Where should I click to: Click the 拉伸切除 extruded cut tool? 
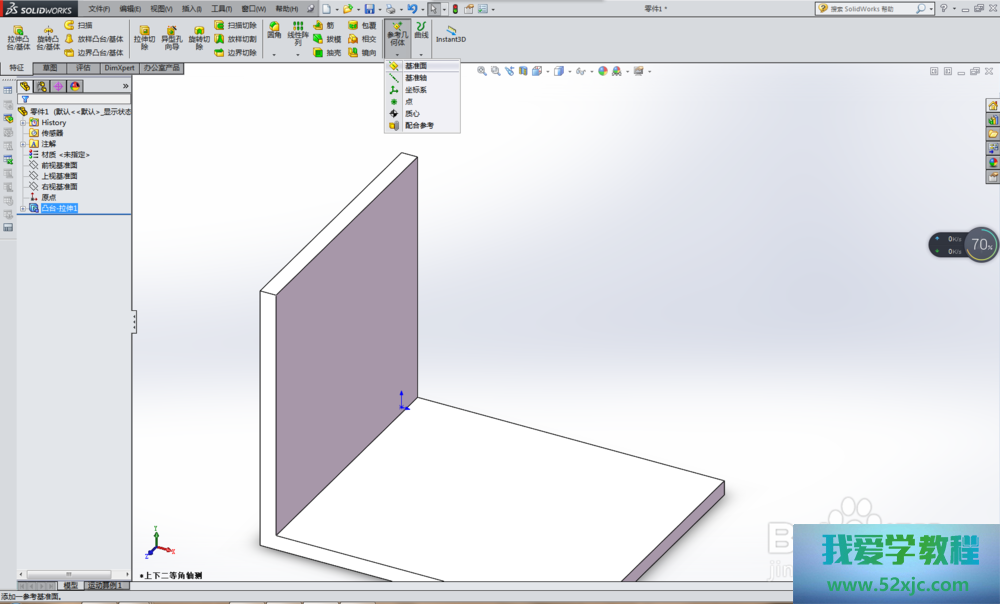coord(144,37)
